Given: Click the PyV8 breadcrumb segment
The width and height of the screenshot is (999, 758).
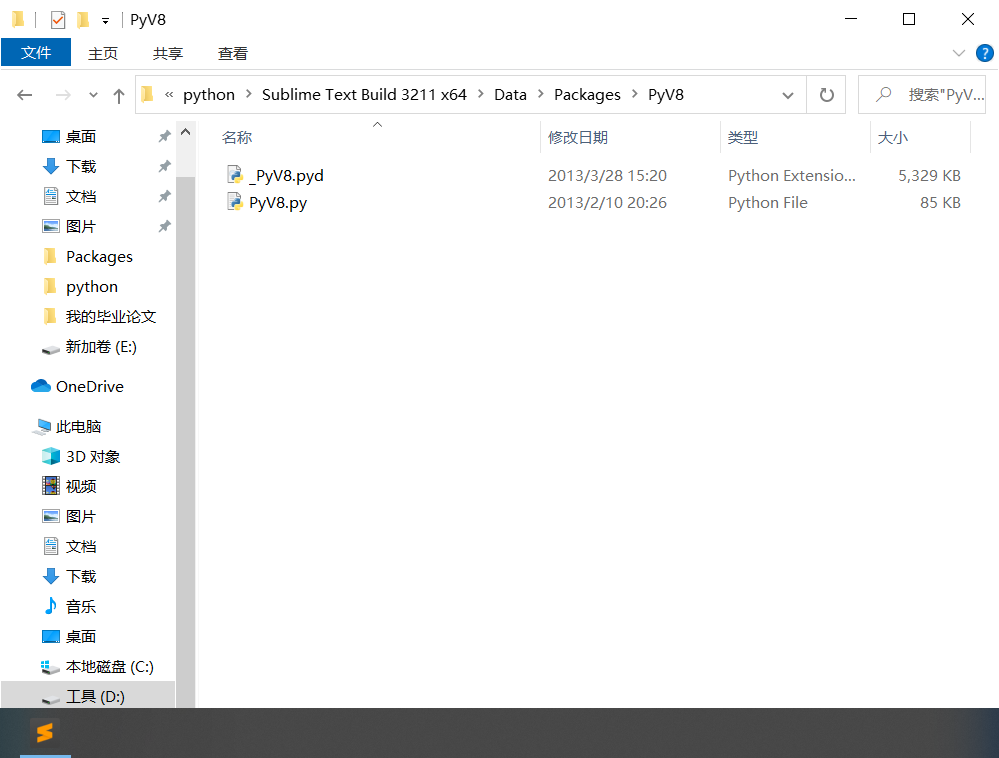Looking at the screenshot, I should pos(666,94).
